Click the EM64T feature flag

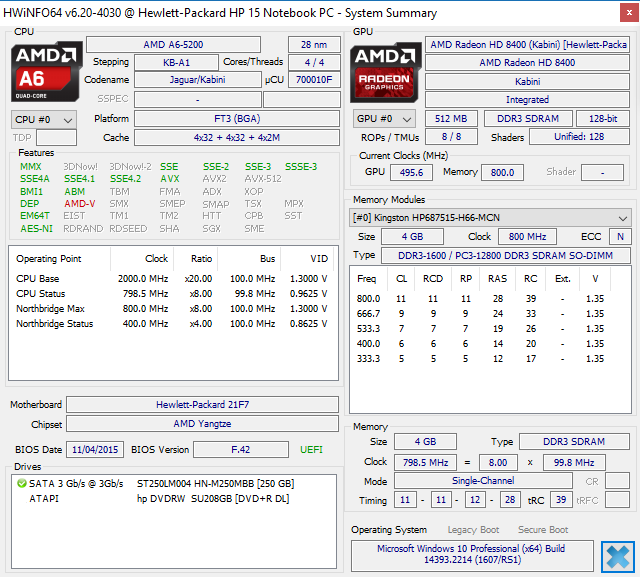(x=35, y=216)
